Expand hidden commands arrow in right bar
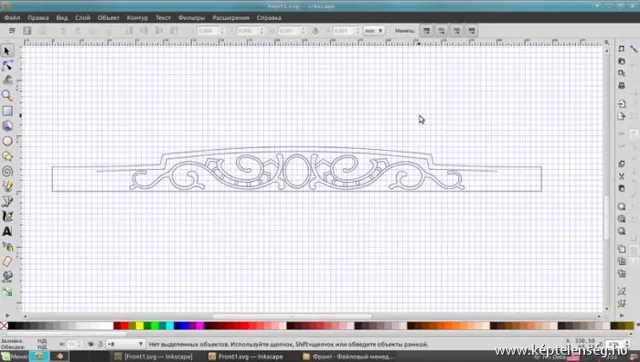Screen dimensions: 640x362 point(621,315)
